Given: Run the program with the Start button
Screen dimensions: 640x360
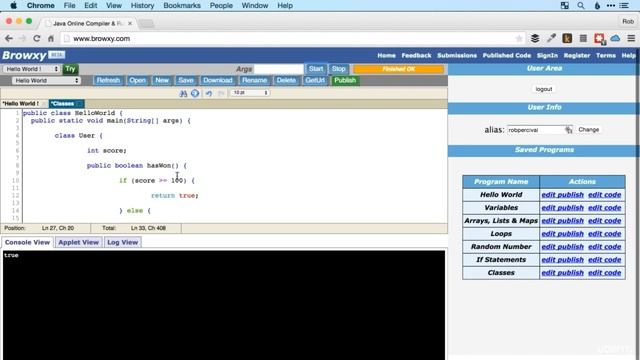Looking at the screenshot, I should pyautogui.click(x=316, y=69).
